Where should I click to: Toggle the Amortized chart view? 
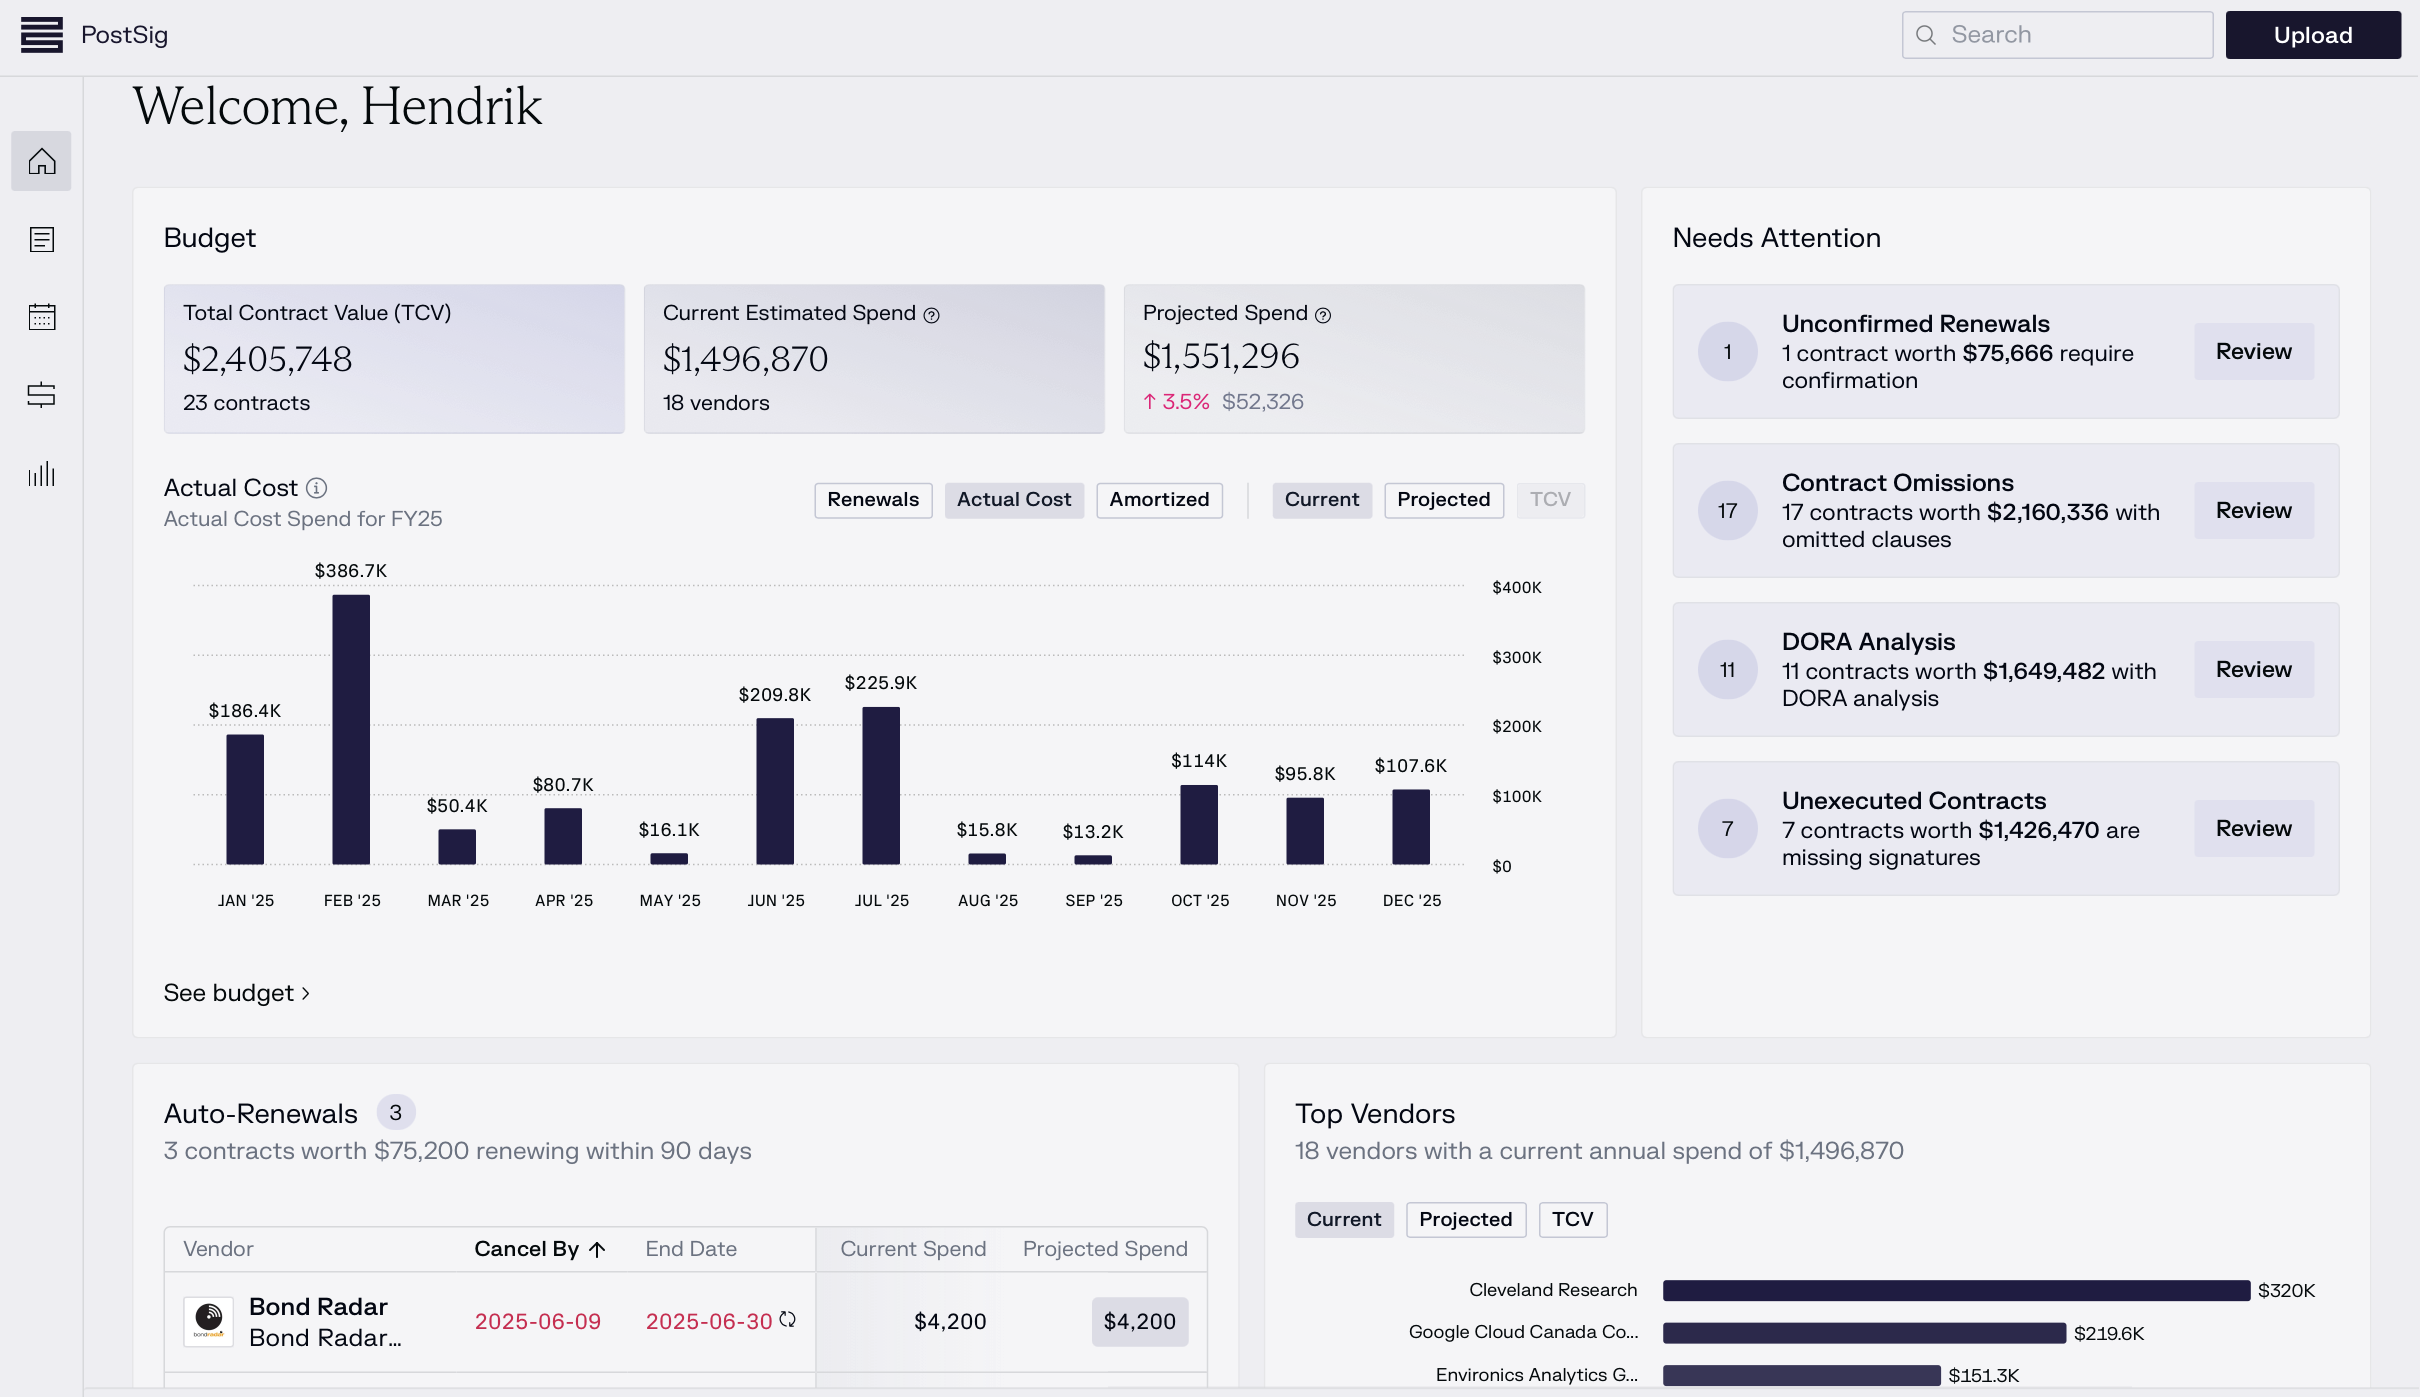click(1158, 500)
